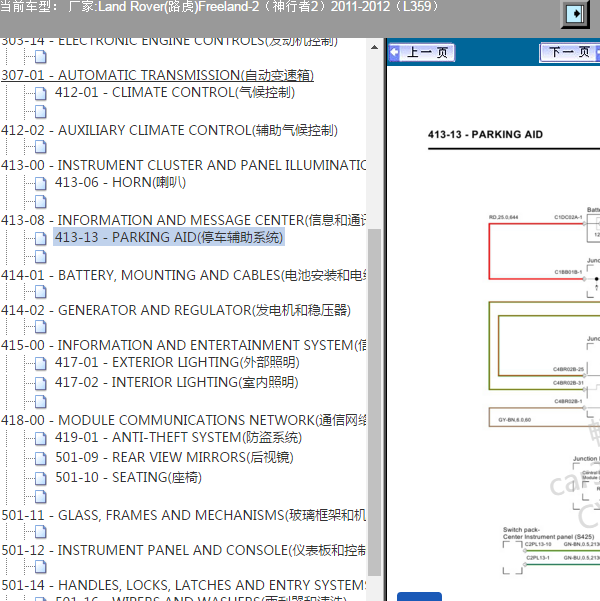The height and width of the screenshot is (601, 600).
Task: Click page icon beside 501-09 Rear View Mirrors
Action: click(x=41, y=458)
